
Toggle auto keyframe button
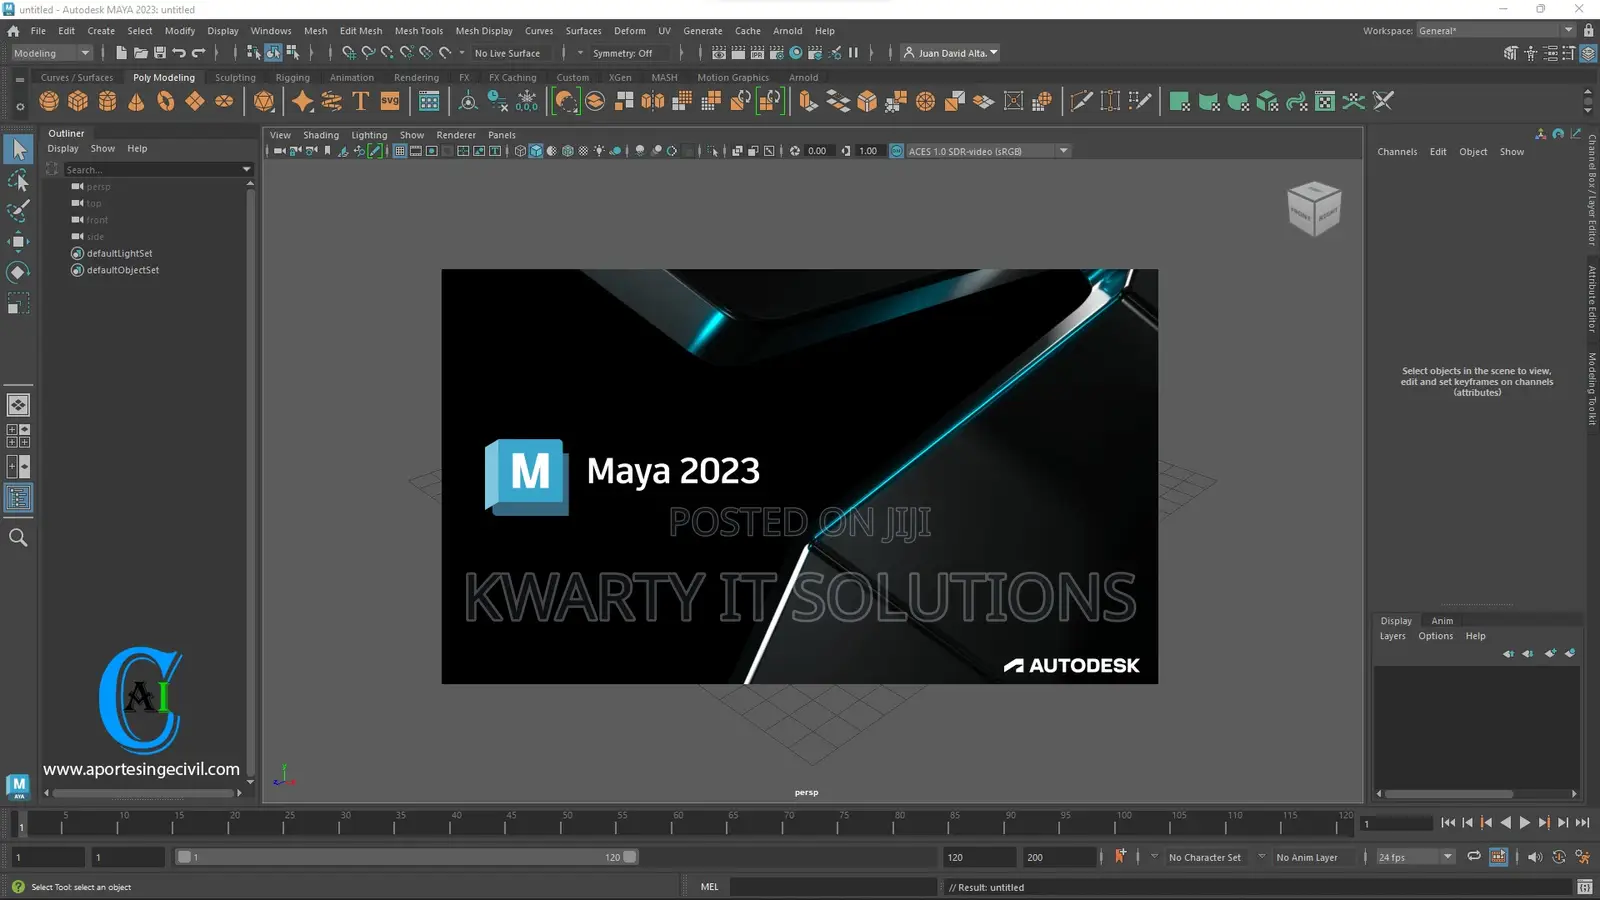[x=1559, y=857]
